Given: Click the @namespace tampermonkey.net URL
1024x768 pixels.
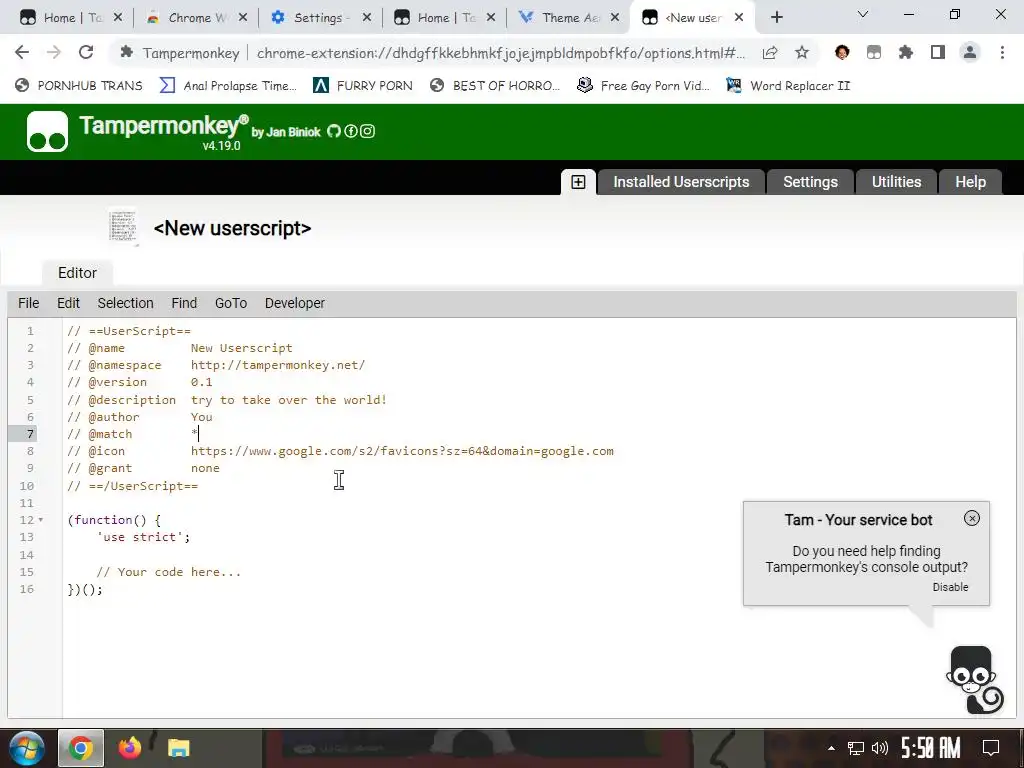Looking at the screenshot, I should click(278, 365).
